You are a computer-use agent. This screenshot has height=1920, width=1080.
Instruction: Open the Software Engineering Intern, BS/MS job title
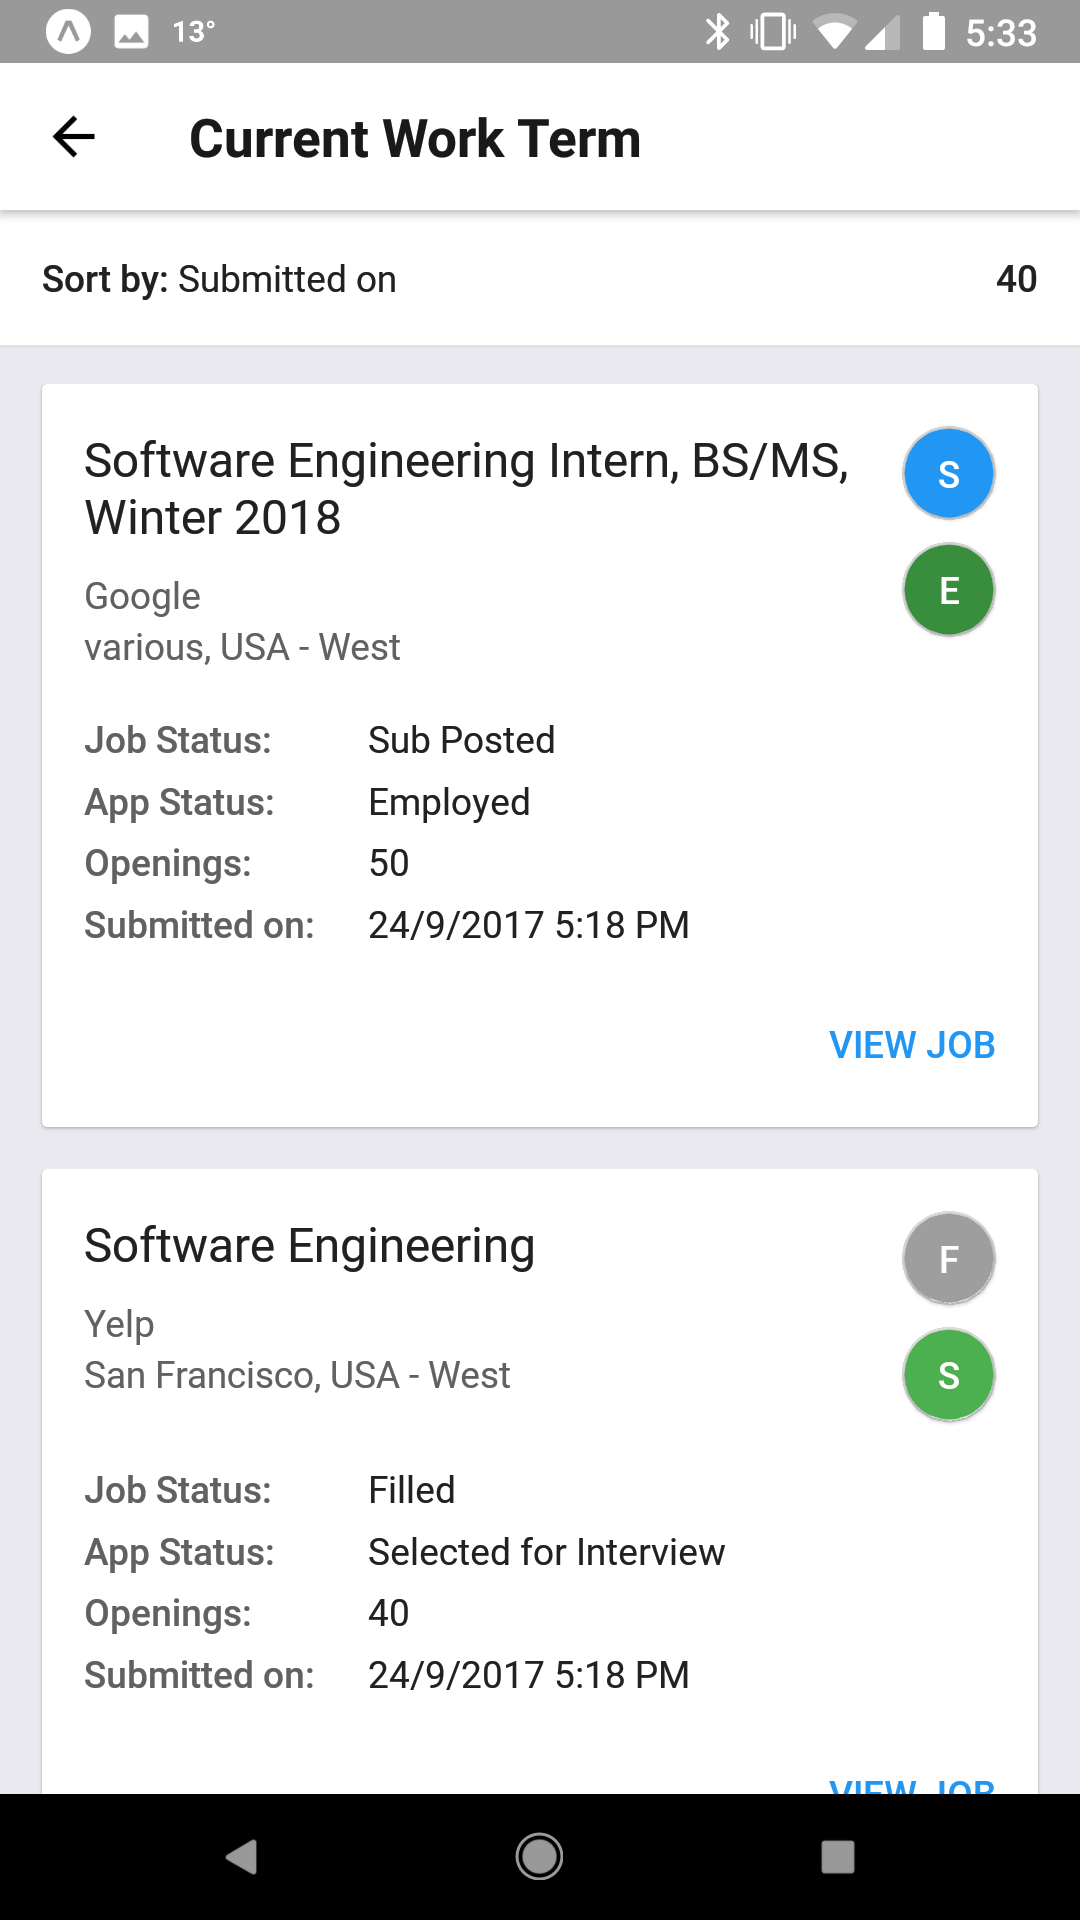point(466,489)
